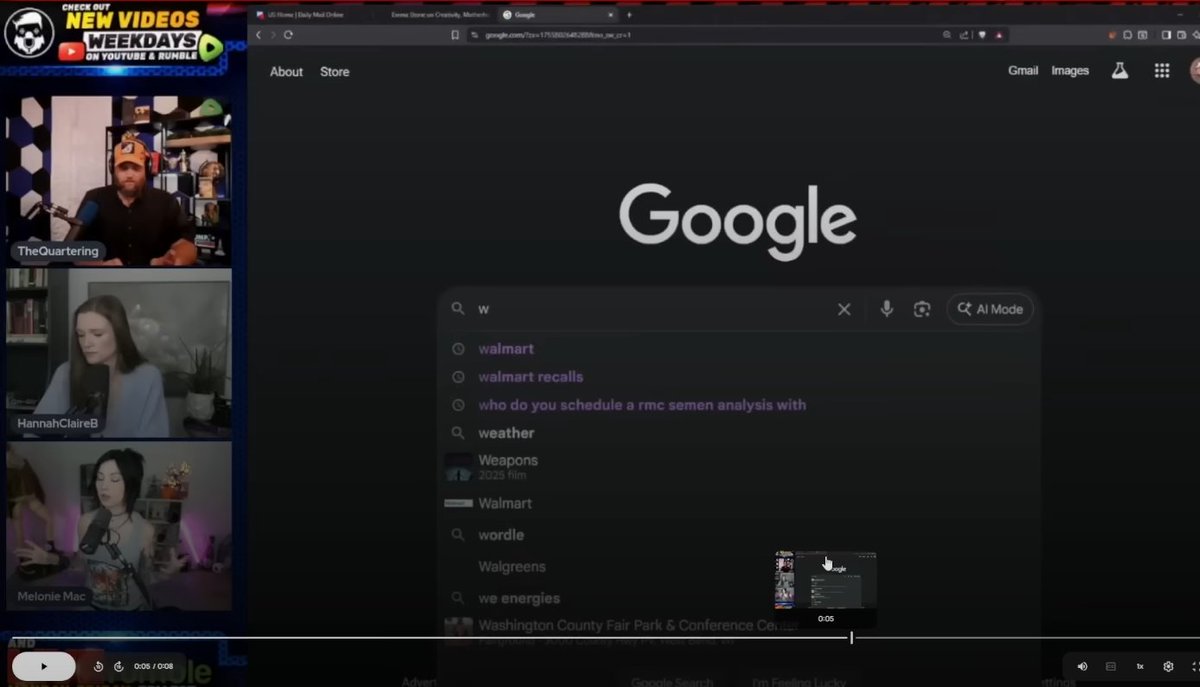Open the video player settings gear
Screen dimensions: 1200x687
point(1168,666)
